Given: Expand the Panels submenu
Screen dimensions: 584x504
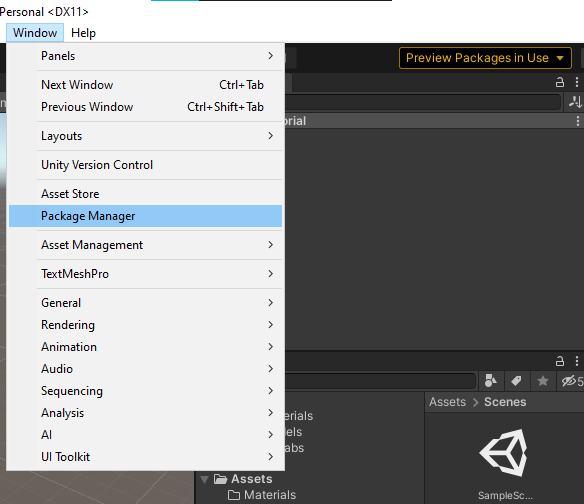Looking at the screenshot, I should click(x=145, y=56).
